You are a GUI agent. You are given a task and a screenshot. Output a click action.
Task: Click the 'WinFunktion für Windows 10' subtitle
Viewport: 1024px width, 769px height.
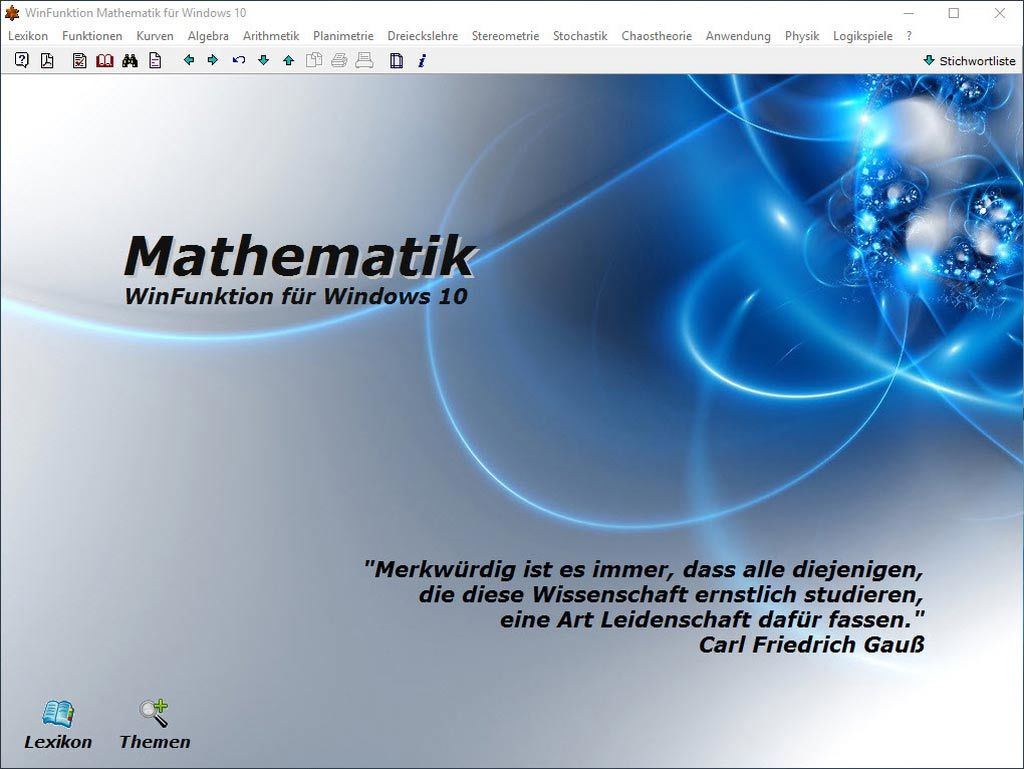(296, 296)
